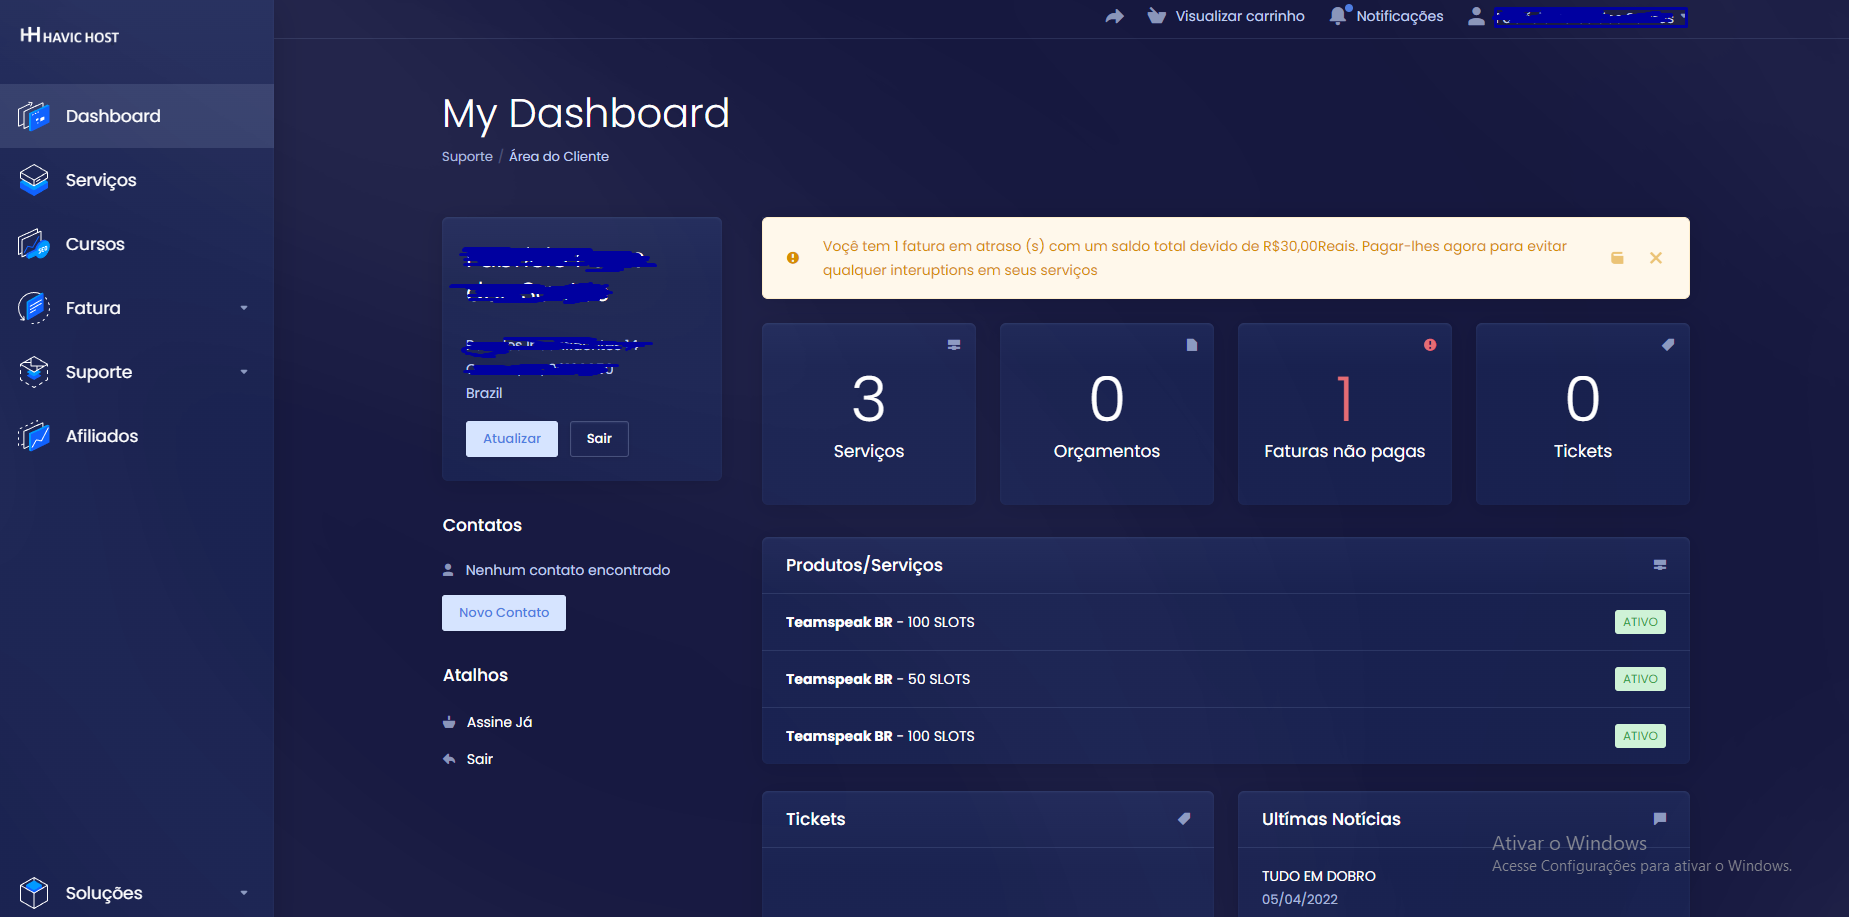Expand the Suporte submenu arrow

click(x=244, y=372)
